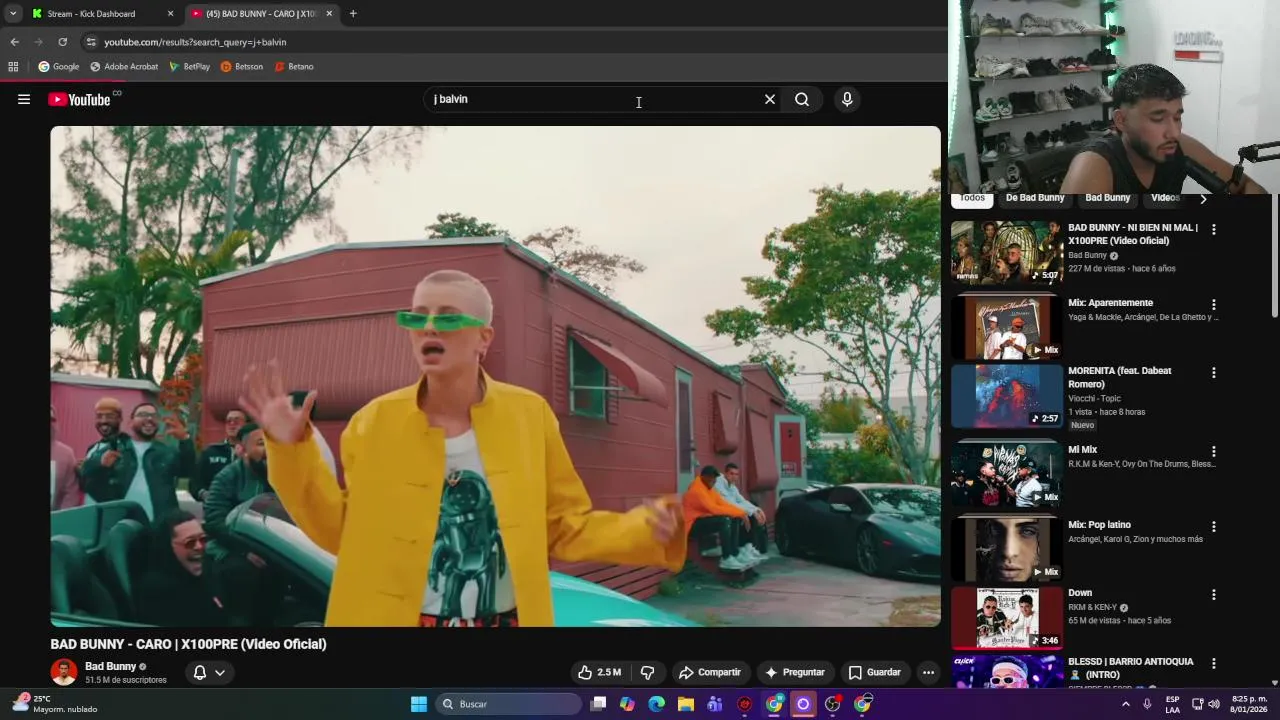Open the Compartir share button
The width and height of the screenshot is (1280, 720).
[709, 672]
